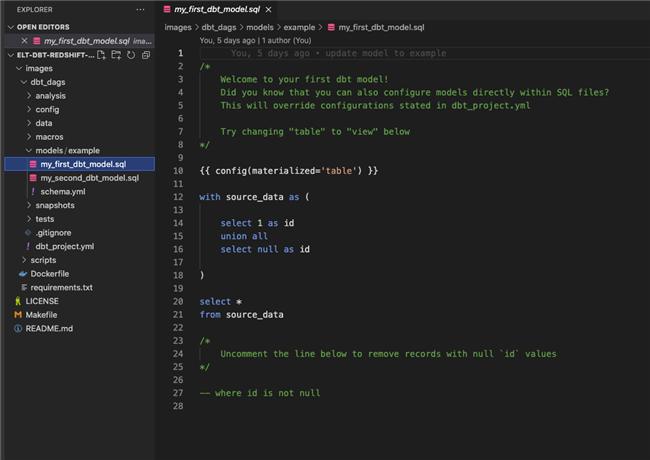Open the Makefile in the file tree
650x460 pixels.
pyautogui.click(x=40, y=314)
